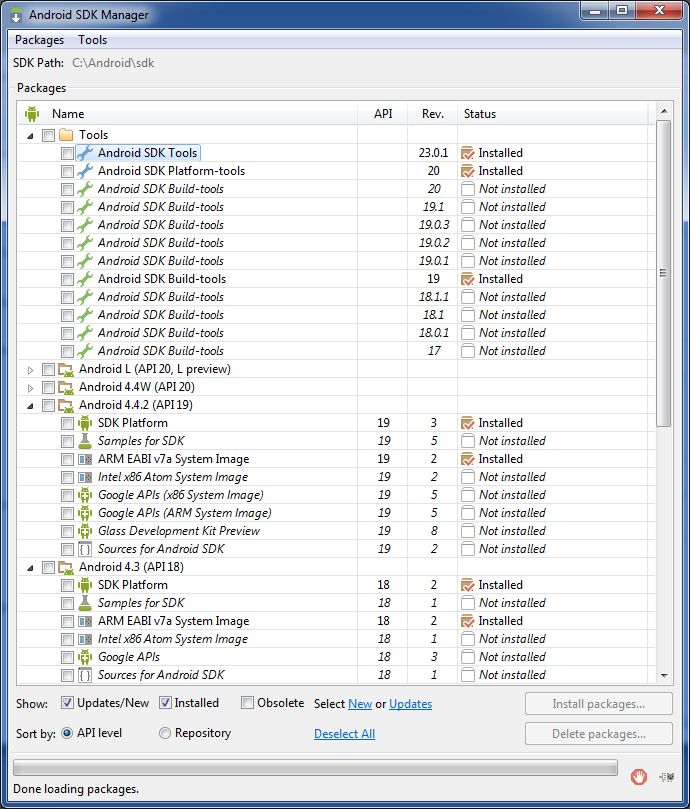Click the wrench icon of Android SDK Platform-tools
This screenshot has width=690, height=809.
(x=85, y=171)
